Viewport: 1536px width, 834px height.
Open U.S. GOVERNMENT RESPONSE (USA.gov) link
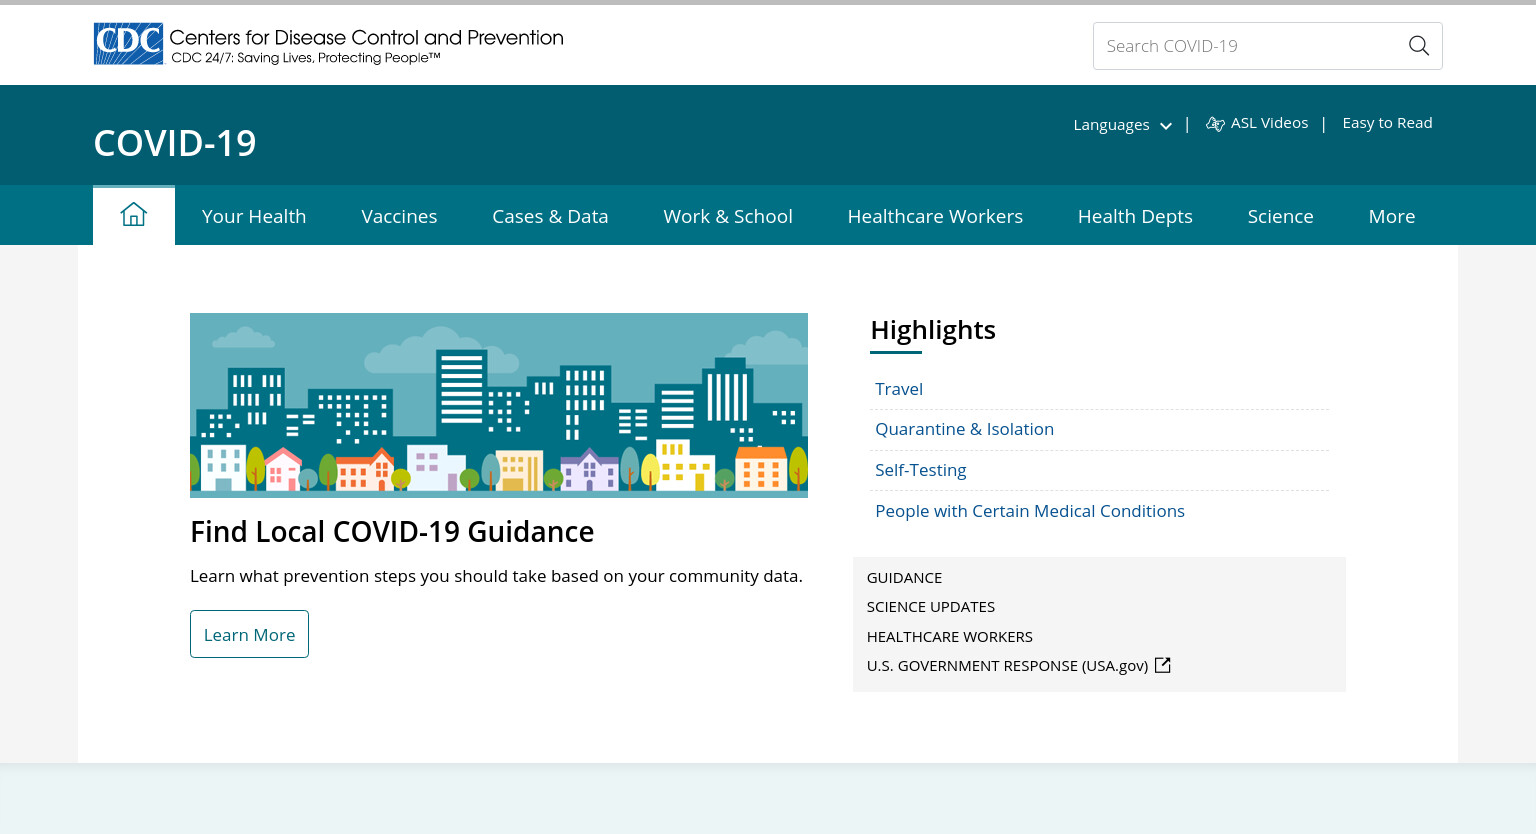(x=1007, y=666)
